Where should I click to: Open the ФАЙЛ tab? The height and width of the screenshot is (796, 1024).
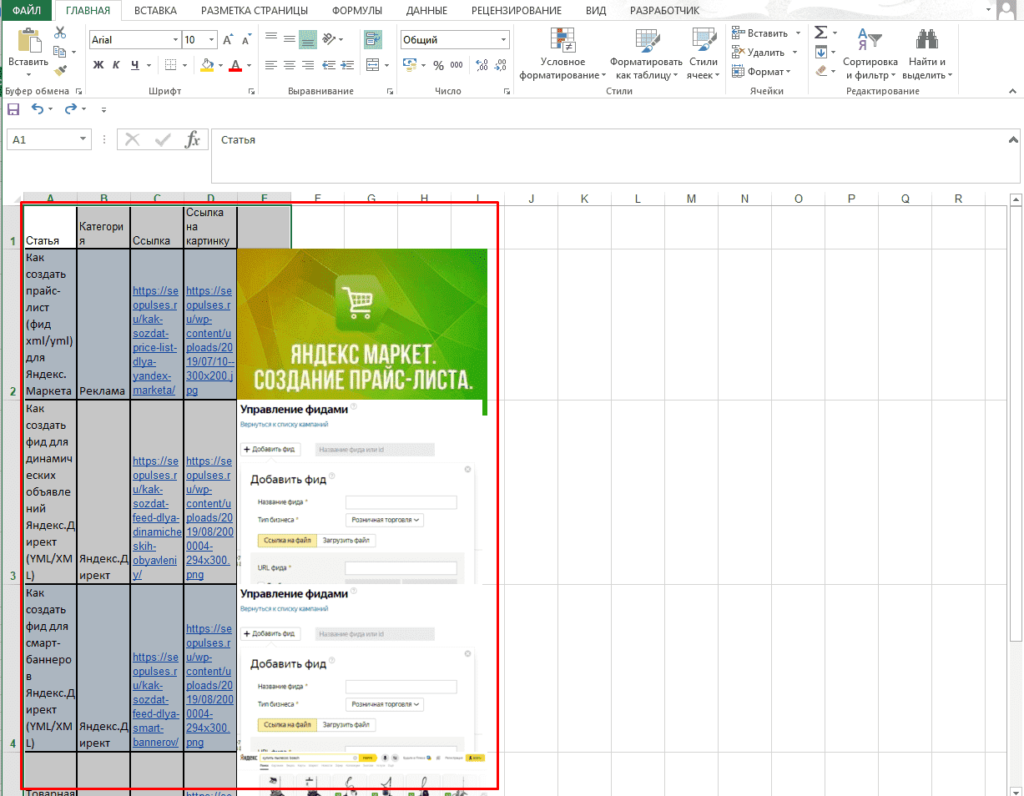tap(27, 10)
